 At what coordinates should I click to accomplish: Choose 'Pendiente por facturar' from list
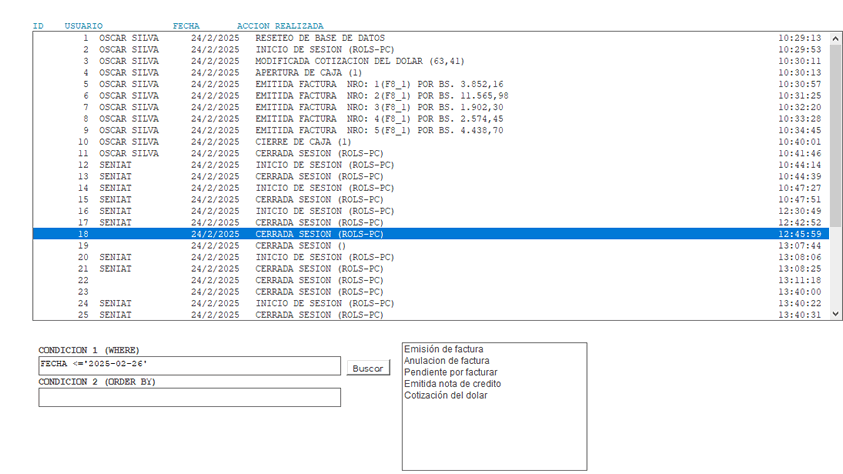coord(451,372)
